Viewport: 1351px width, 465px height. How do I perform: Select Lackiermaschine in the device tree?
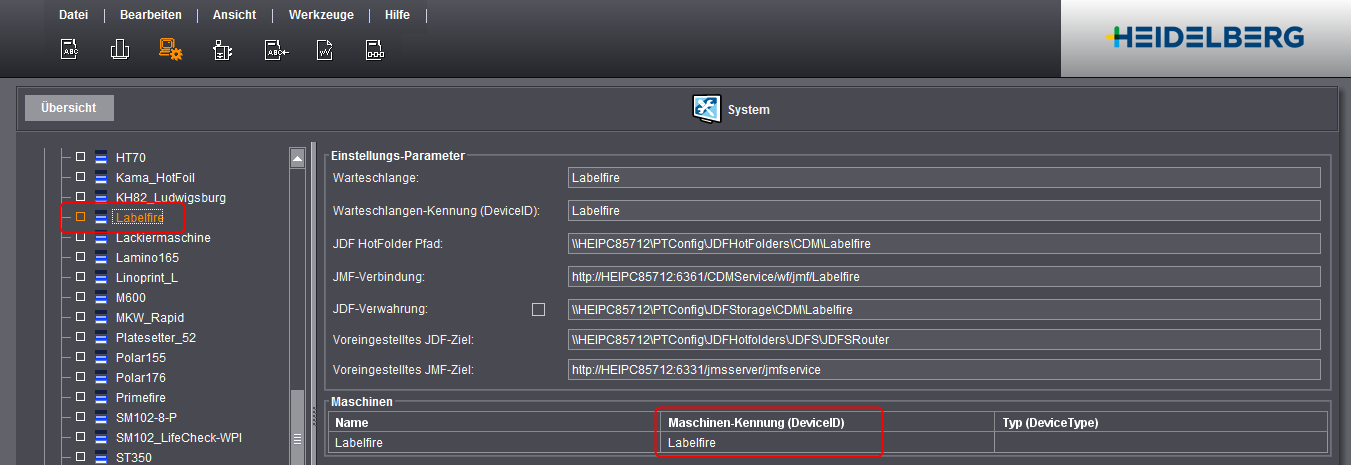coord(163,238)
